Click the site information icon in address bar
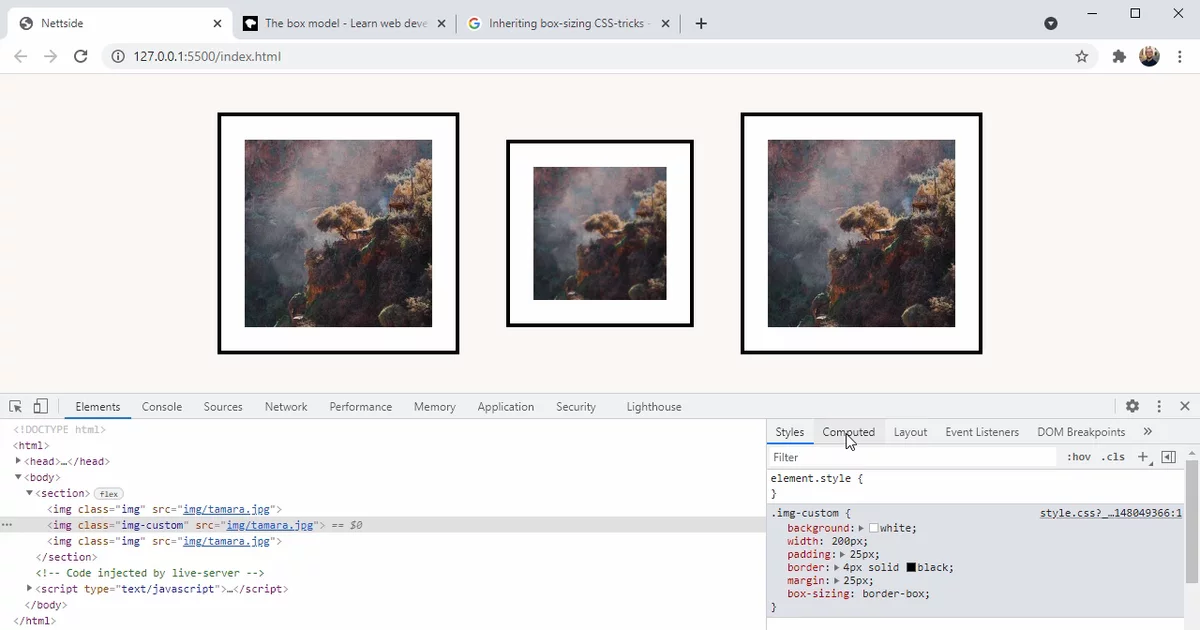Image resolution: width=1200 pixels, height=630 pixels. (x=117, y=56)
